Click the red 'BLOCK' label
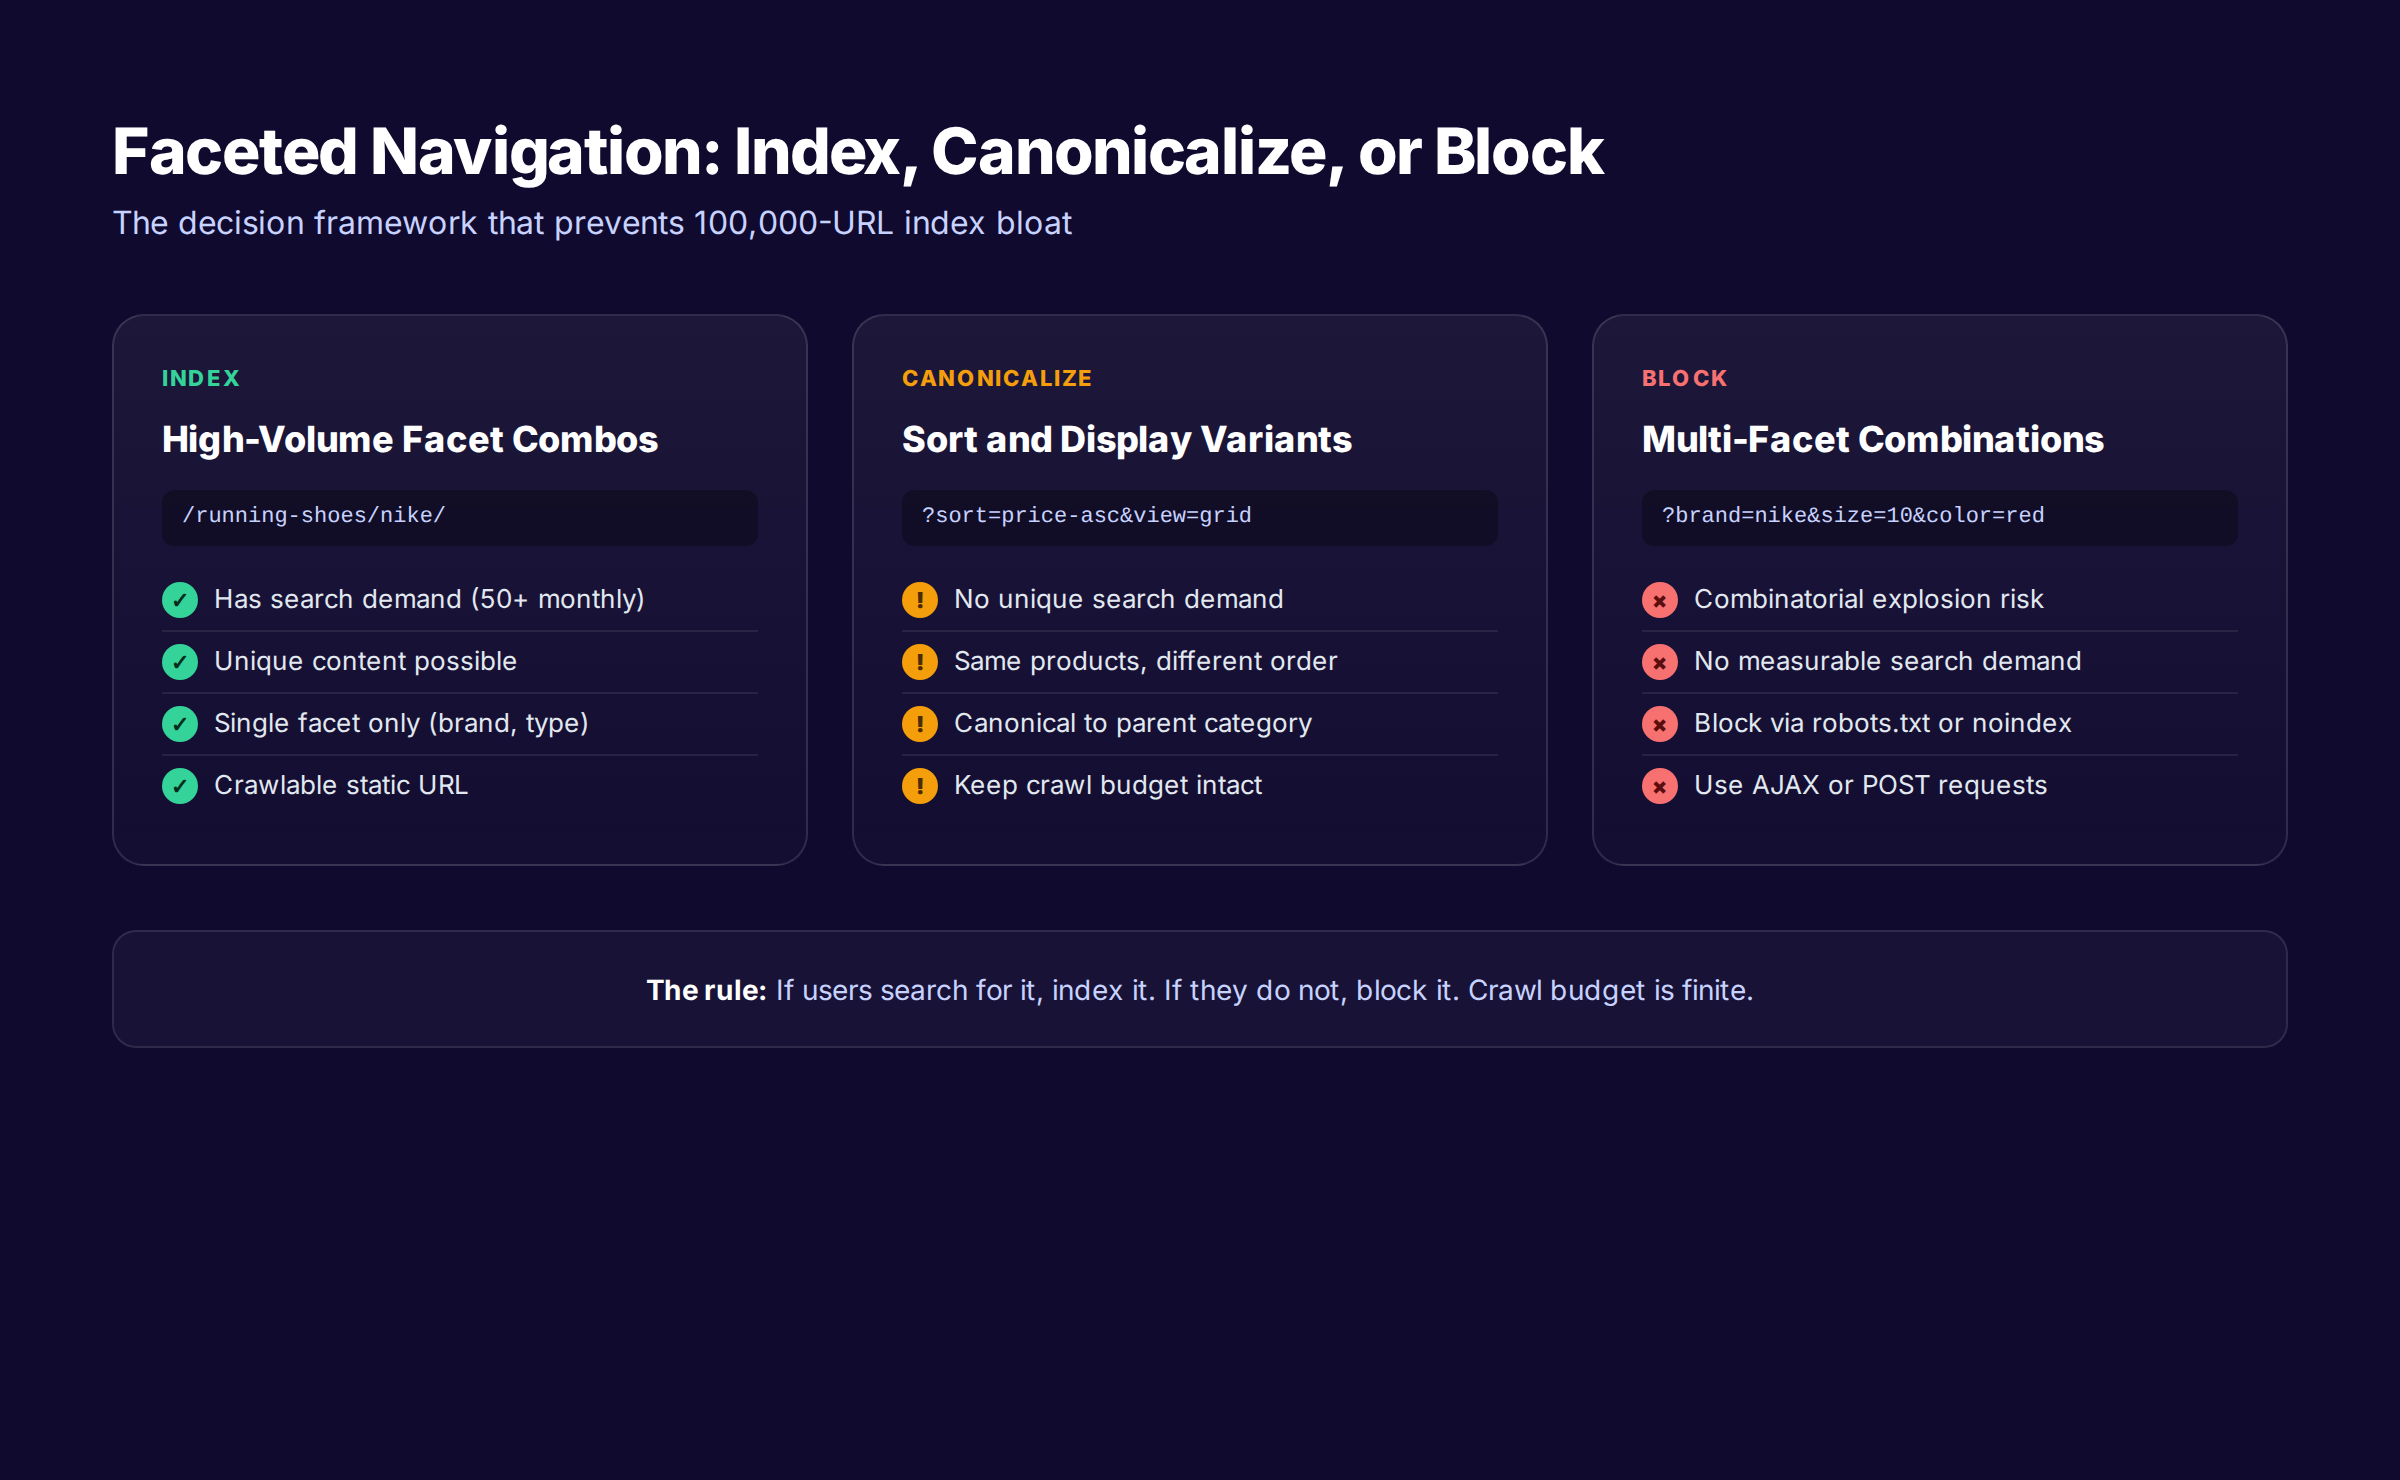Screen dimensions: 2400x1480 pyautogui.click(x=1685, y=379)
